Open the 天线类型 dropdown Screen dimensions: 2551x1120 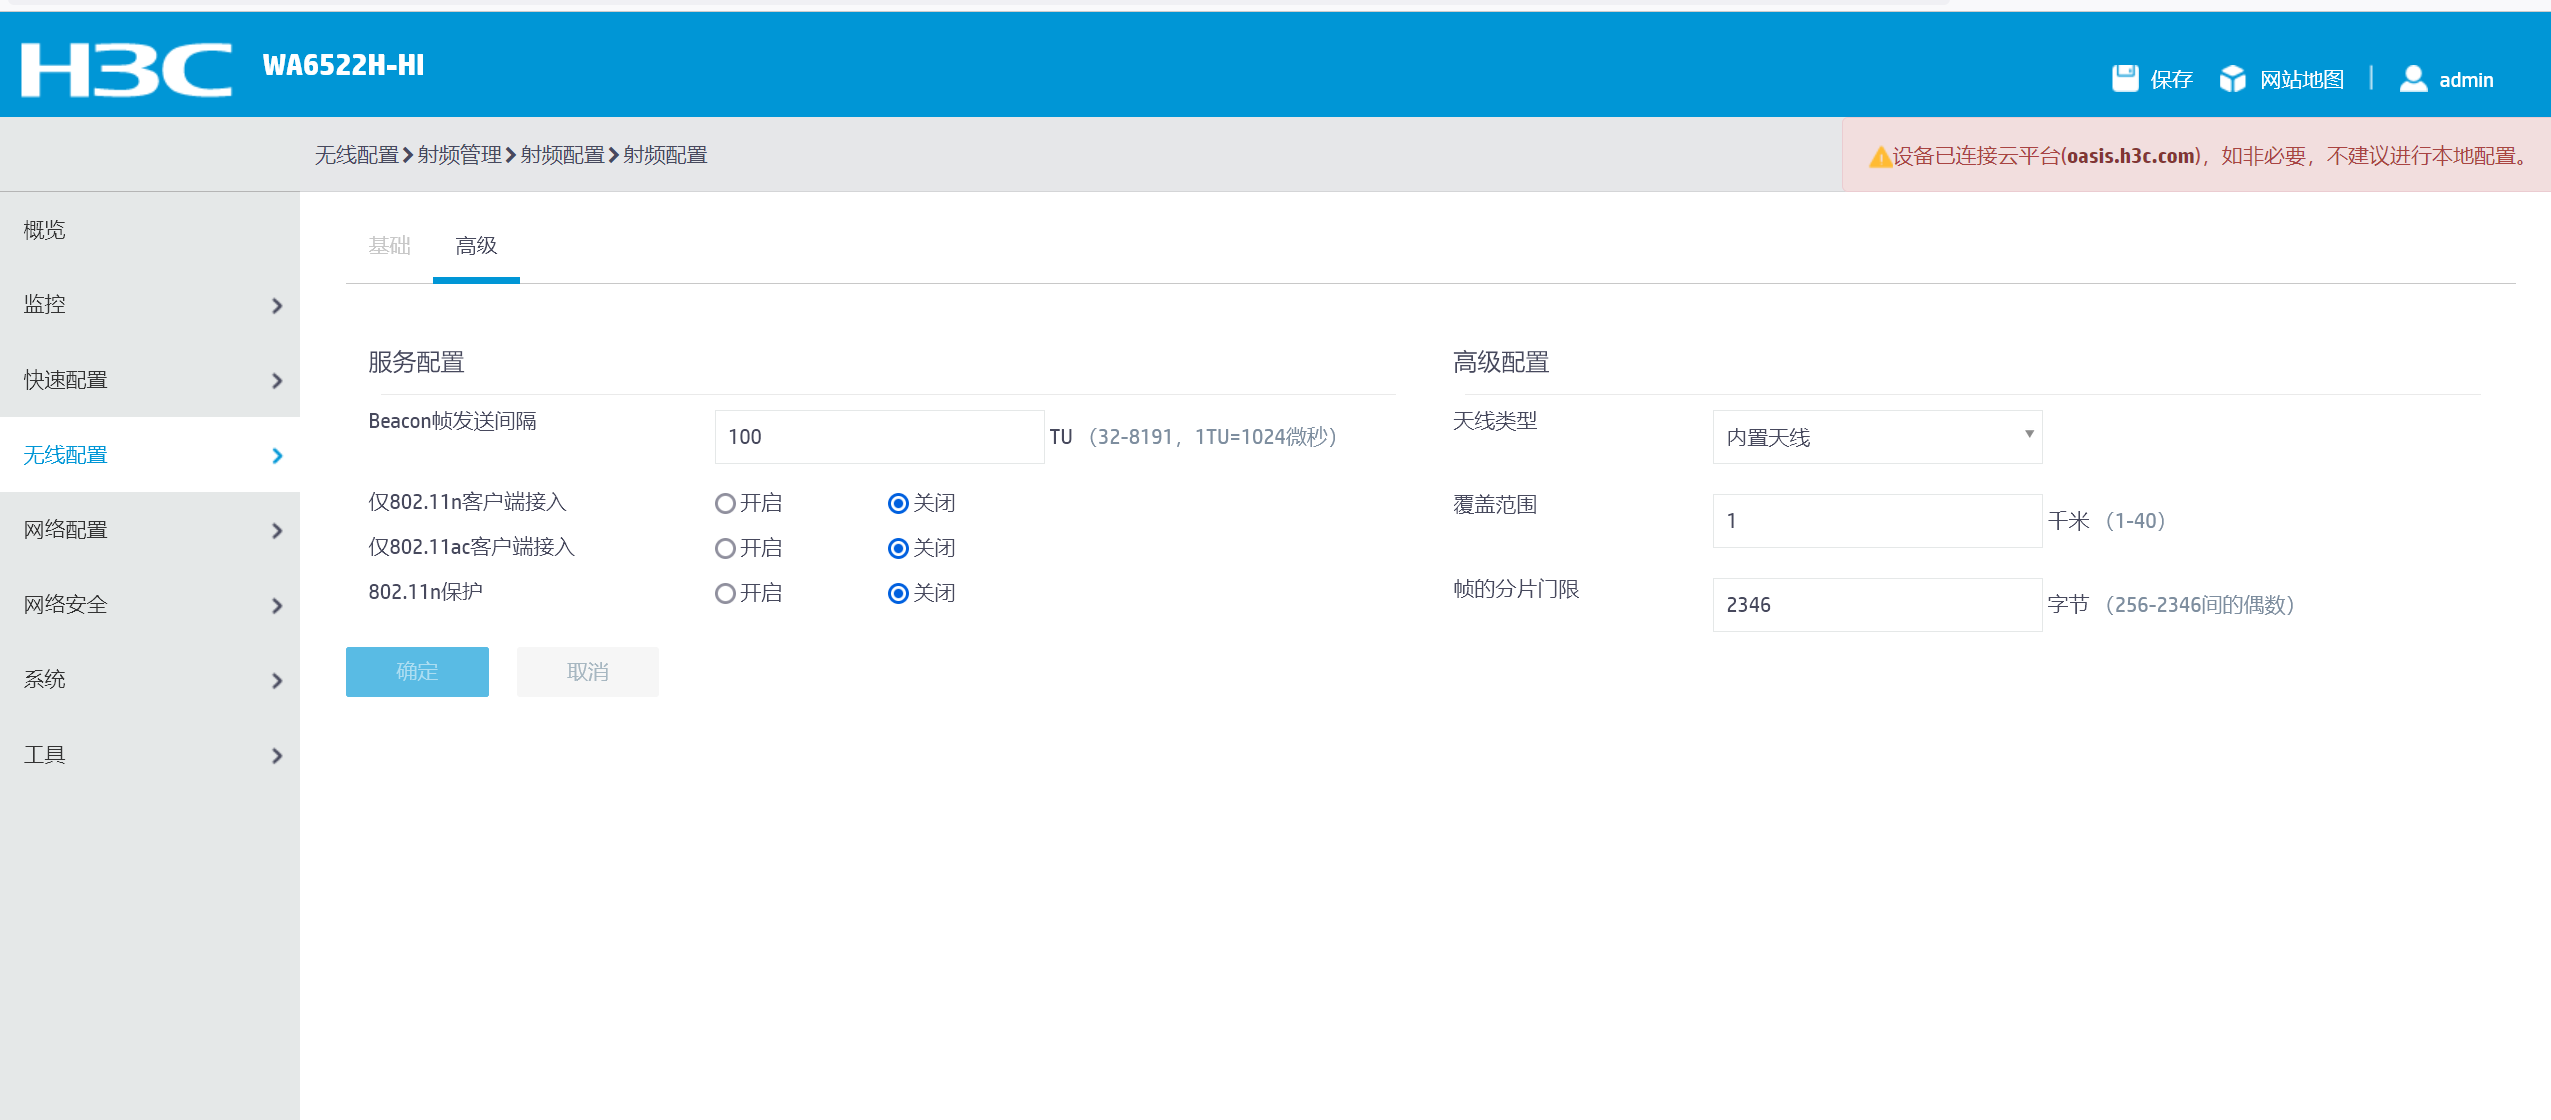[1876, 437]
